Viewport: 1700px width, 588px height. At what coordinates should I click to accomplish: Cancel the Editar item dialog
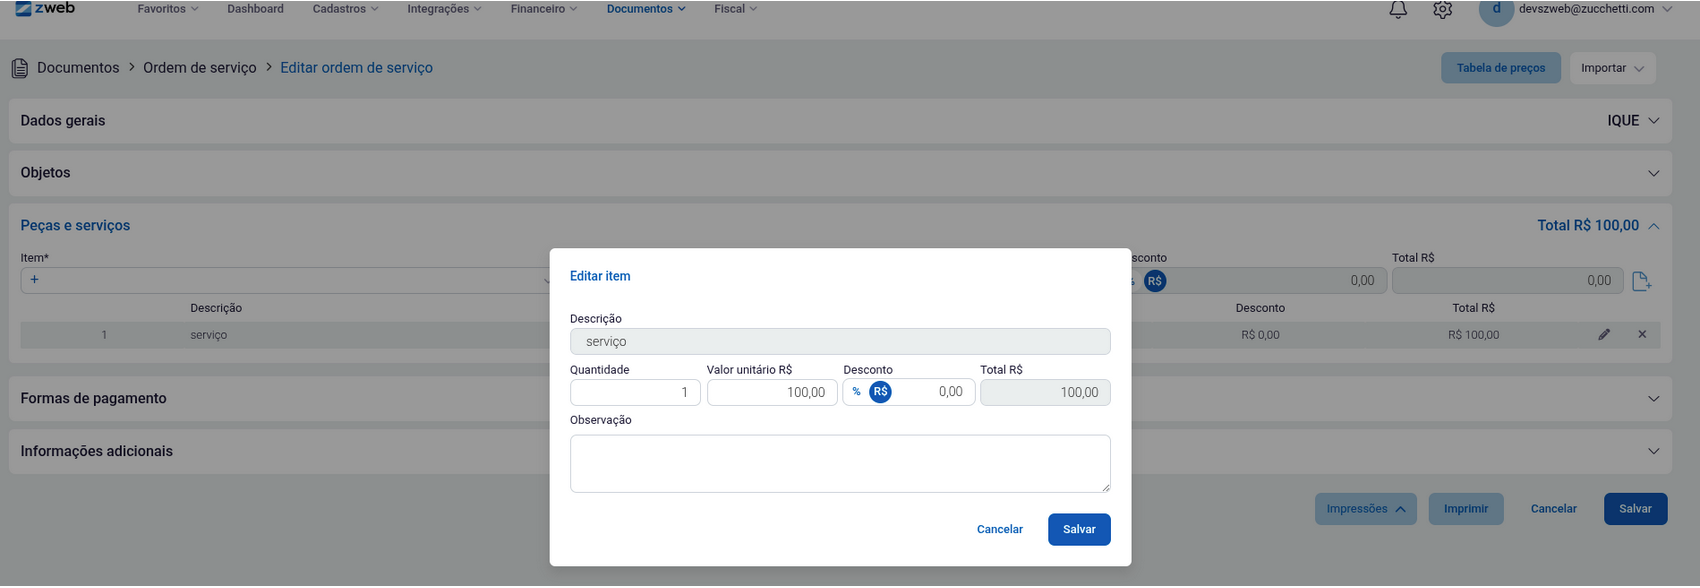click(999, 529)
